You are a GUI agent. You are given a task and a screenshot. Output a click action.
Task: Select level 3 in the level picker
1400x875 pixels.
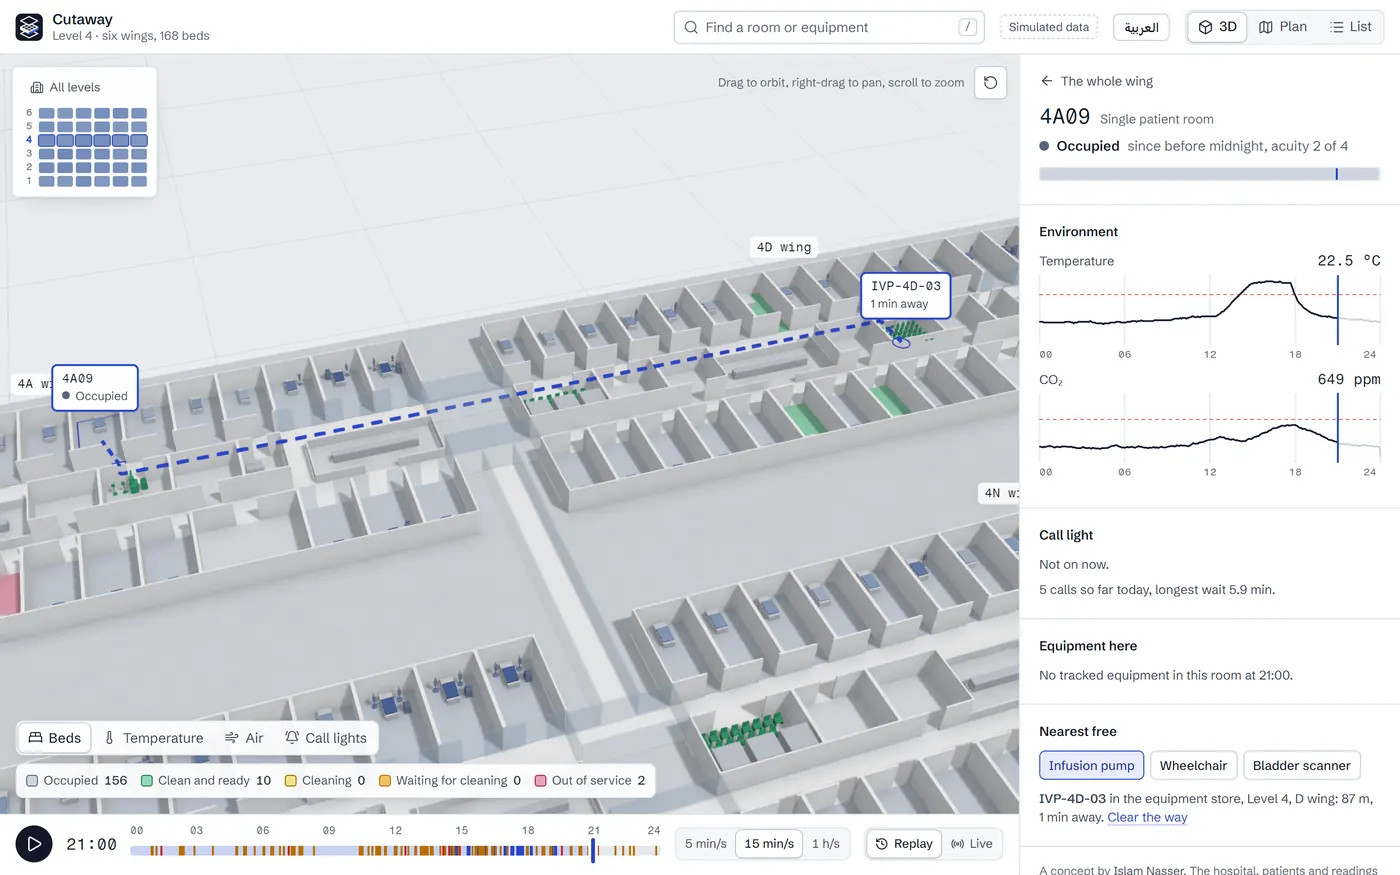[93, 154]
